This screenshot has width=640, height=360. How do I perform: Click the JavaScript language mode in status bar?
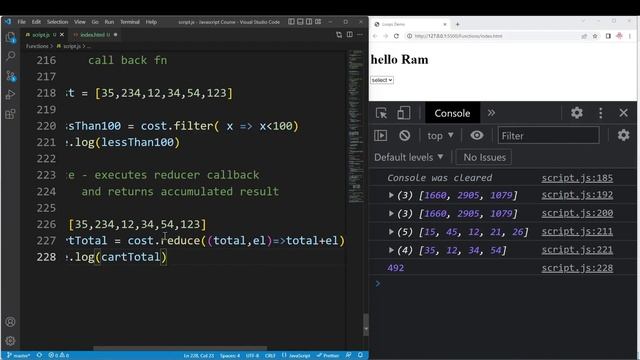tap(300, 356)
